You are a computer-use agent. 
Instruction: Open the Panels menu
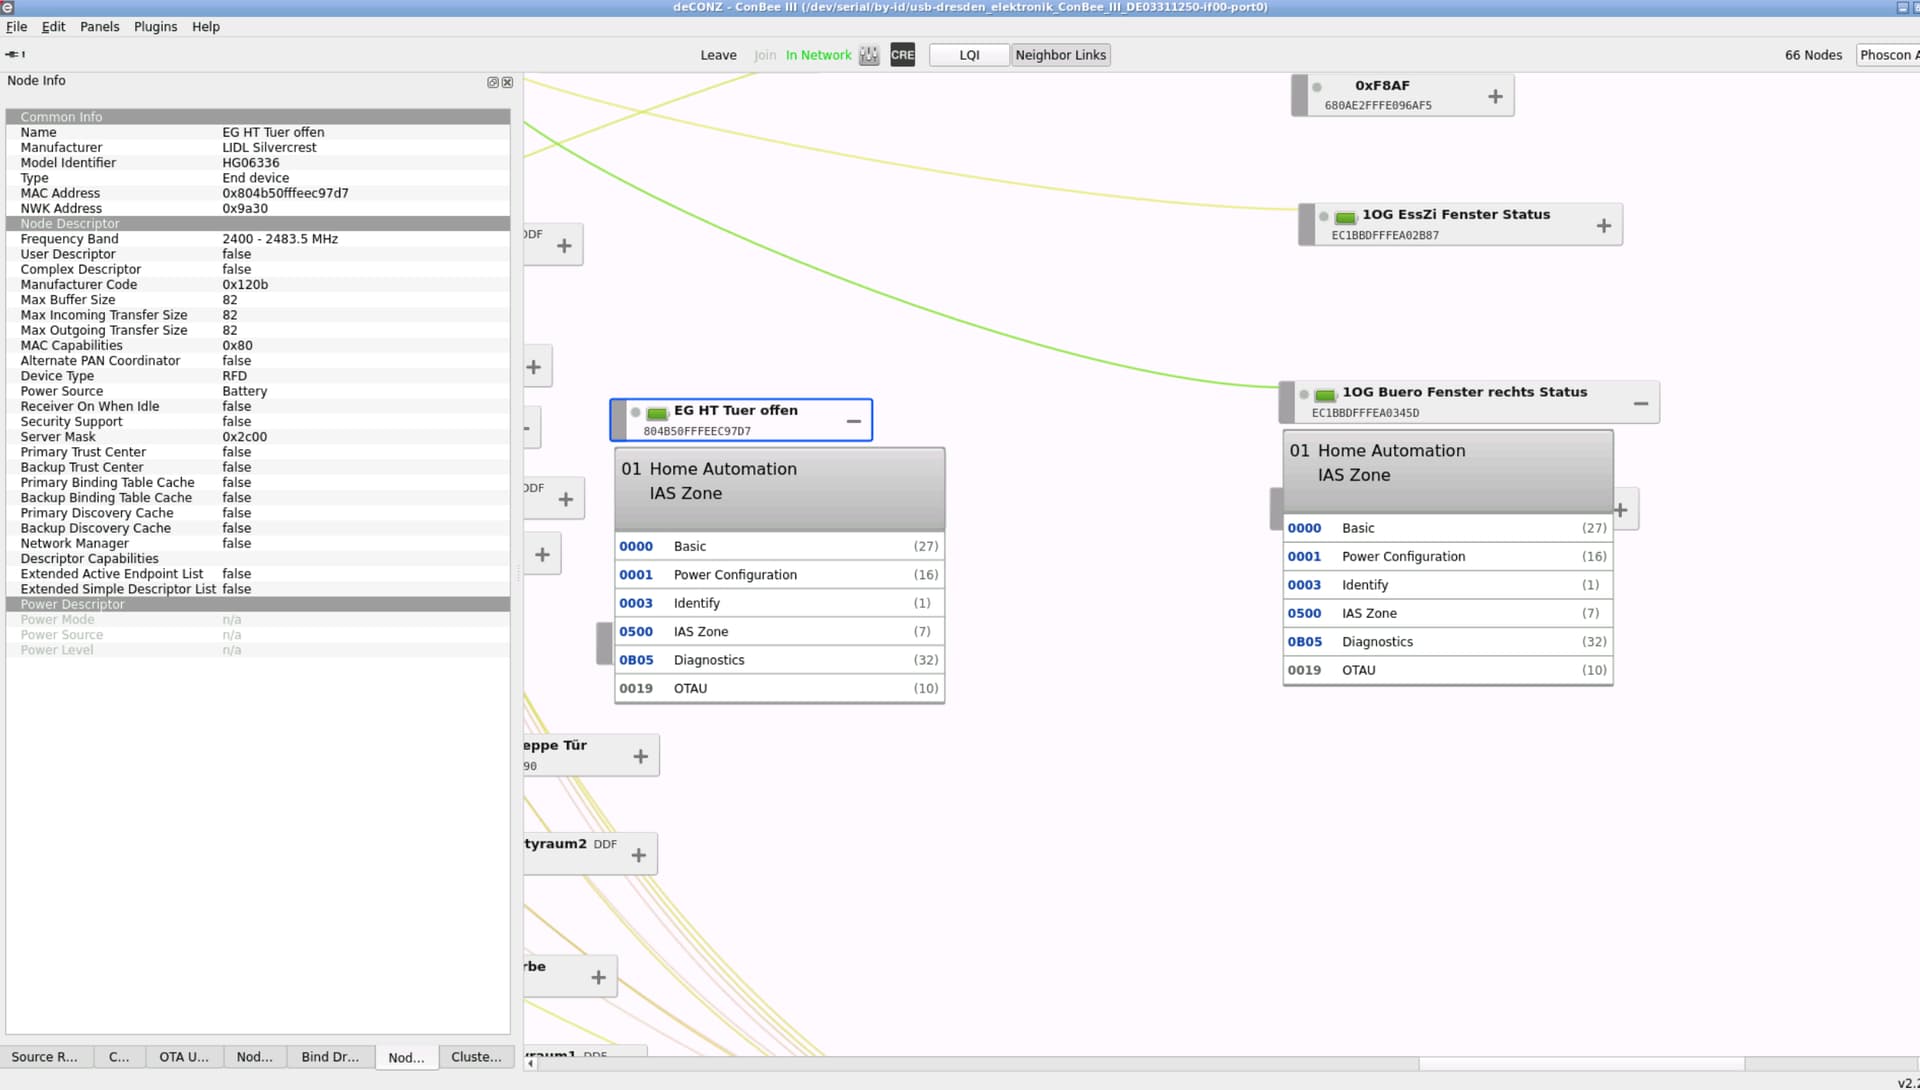pos(99,27)
